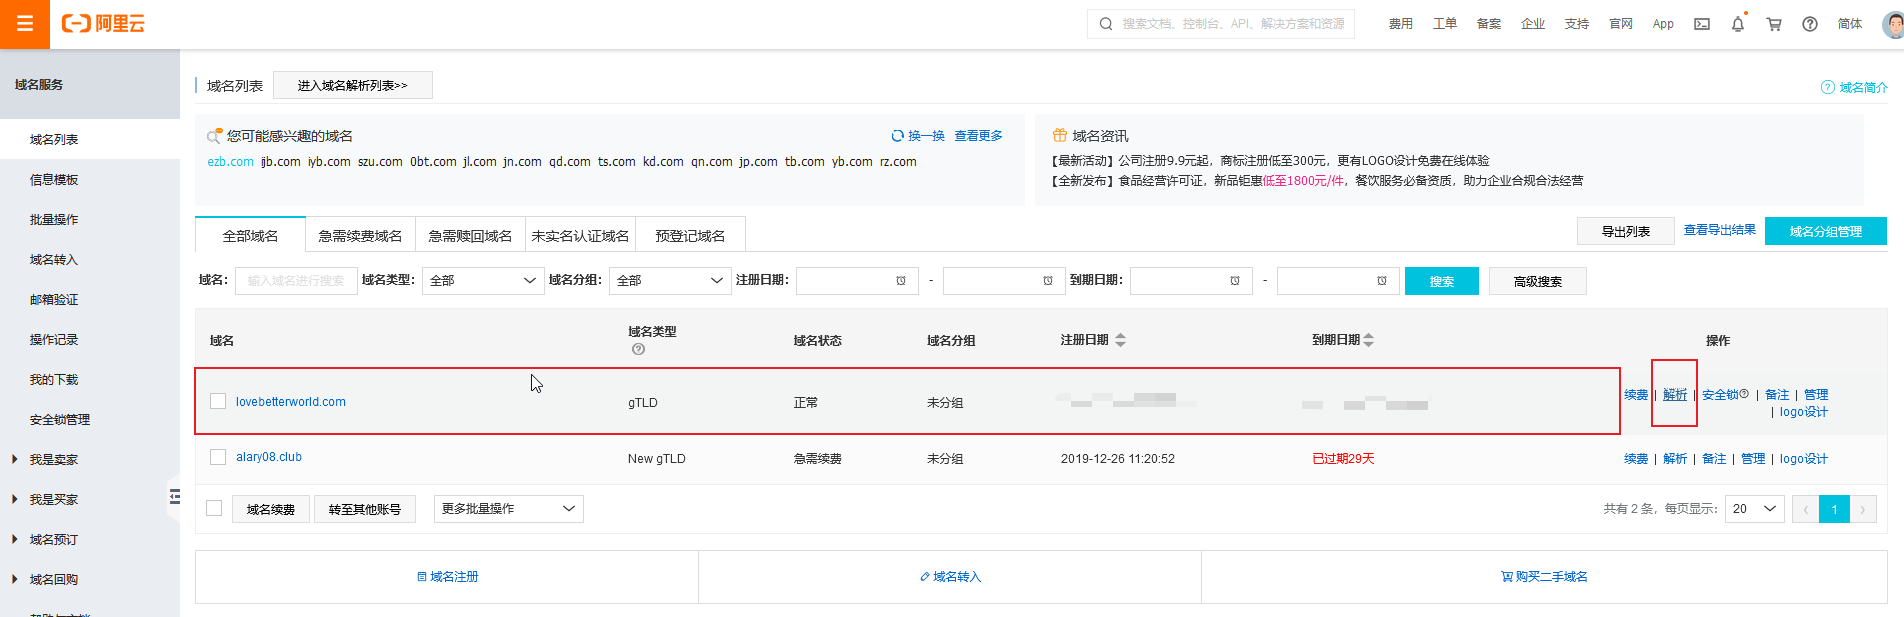The height and width of the screenshot is (617, 1904).
Task: Open calendar icon in first 到期日期 field
Action: (x=1235, y=281)
